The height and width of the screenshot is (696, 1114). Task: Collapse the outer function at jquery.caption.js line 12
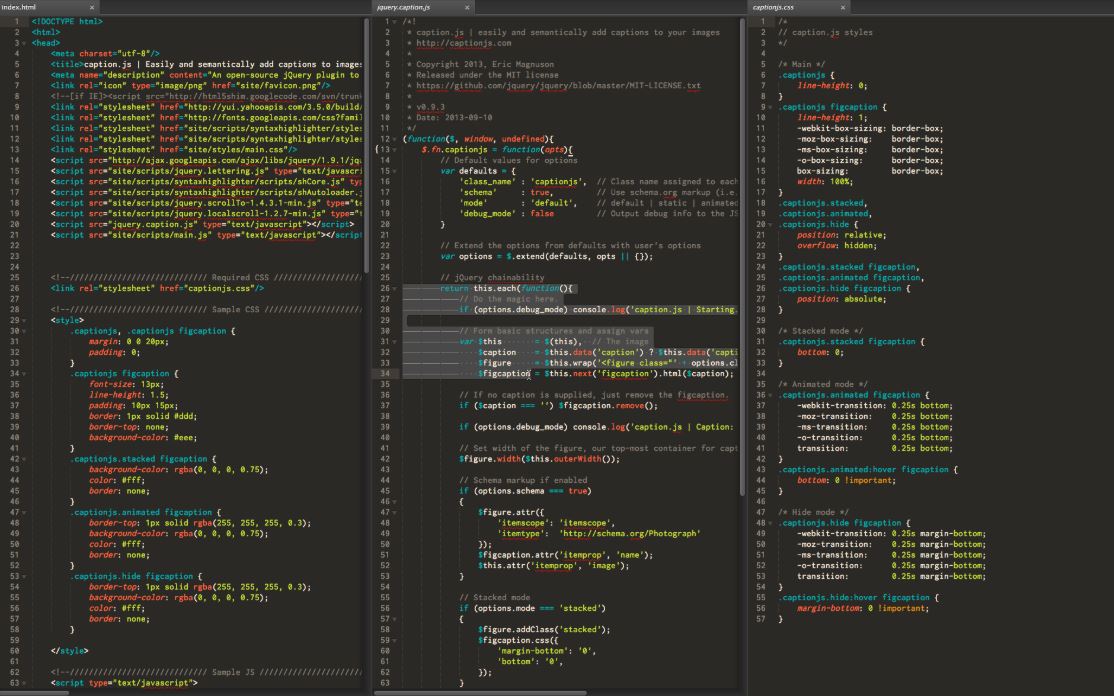click(395, 139)
